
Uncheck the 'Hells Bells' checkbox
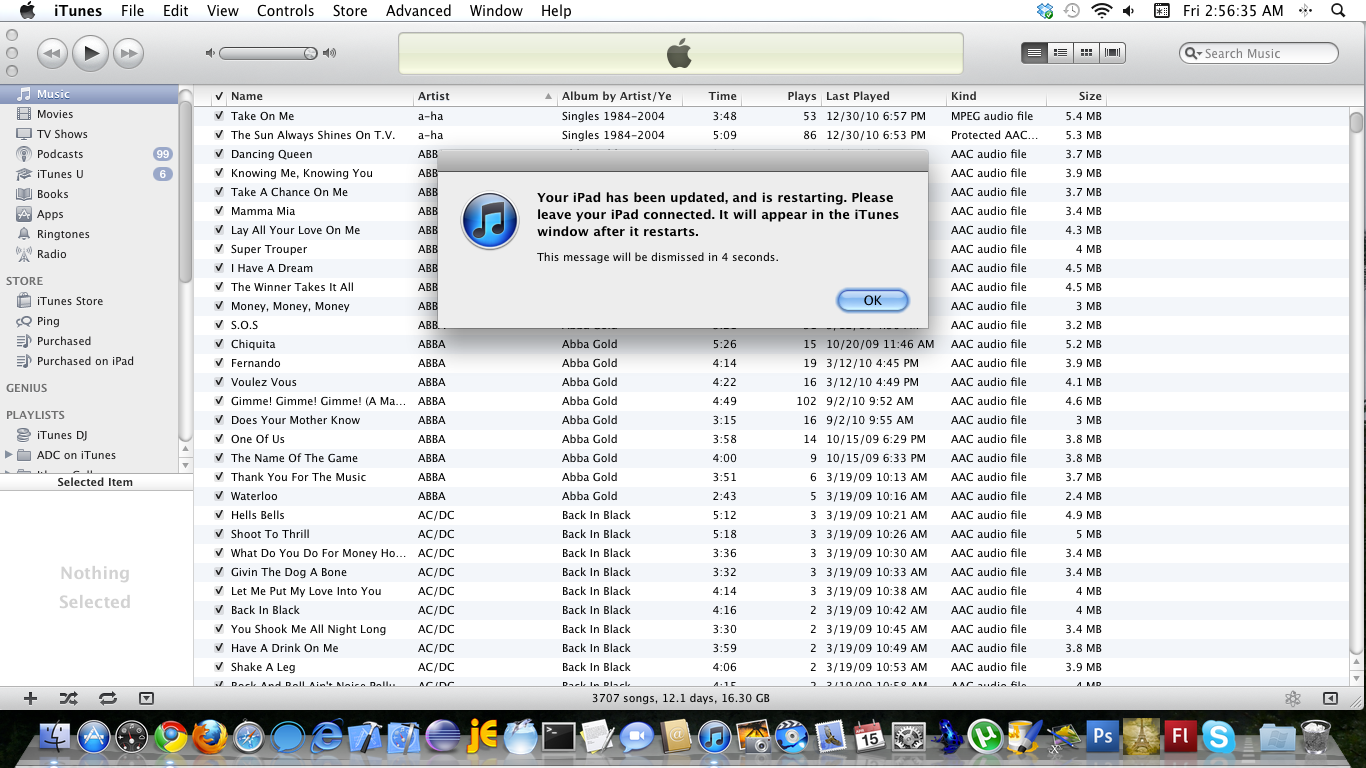point(219,515)
